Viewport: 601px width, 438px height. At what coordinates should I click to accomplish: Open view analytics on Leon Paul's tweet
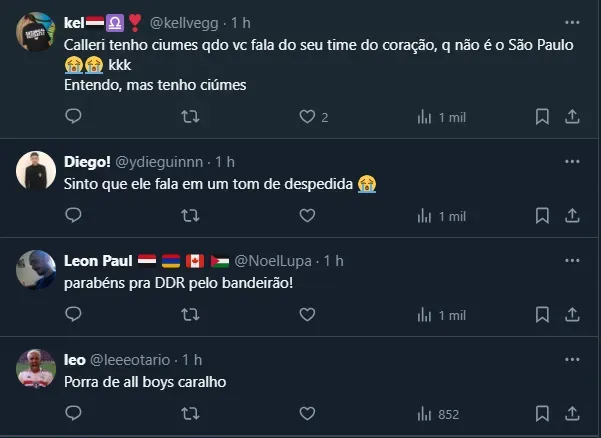click(440, 314)
